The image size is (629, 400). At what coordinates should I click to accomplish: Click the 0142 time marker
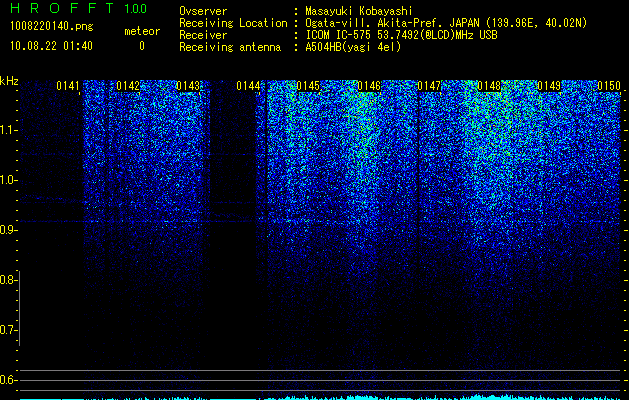point(128,86)
